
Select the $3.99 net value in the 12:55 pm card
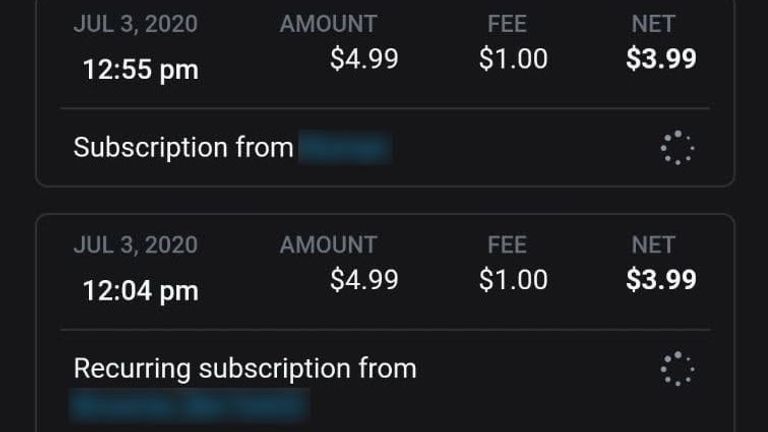coord(661,59)
